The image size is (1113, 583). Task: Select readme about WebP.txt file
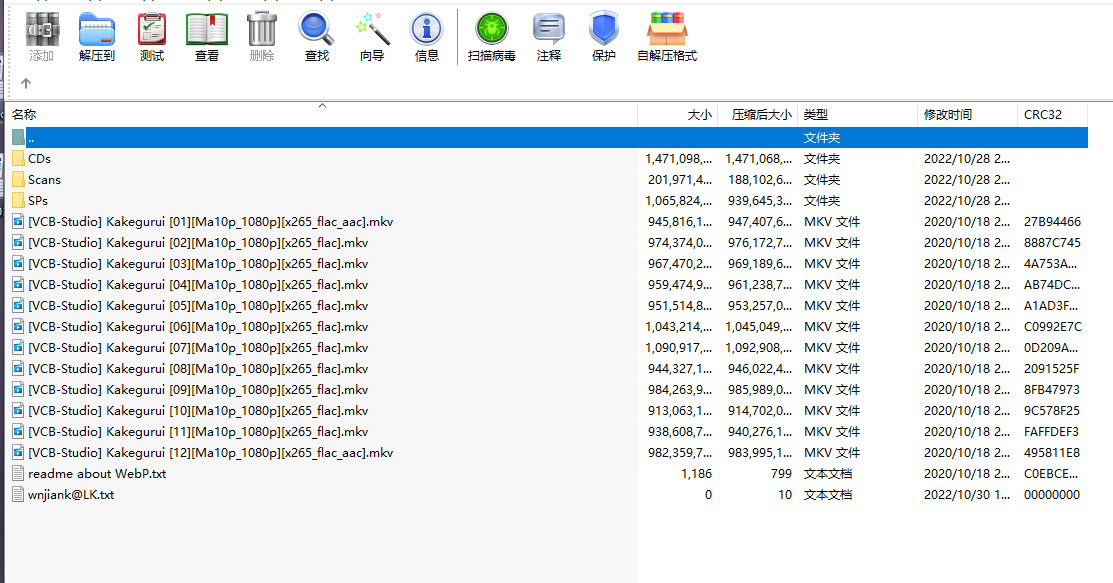point(97,474)
